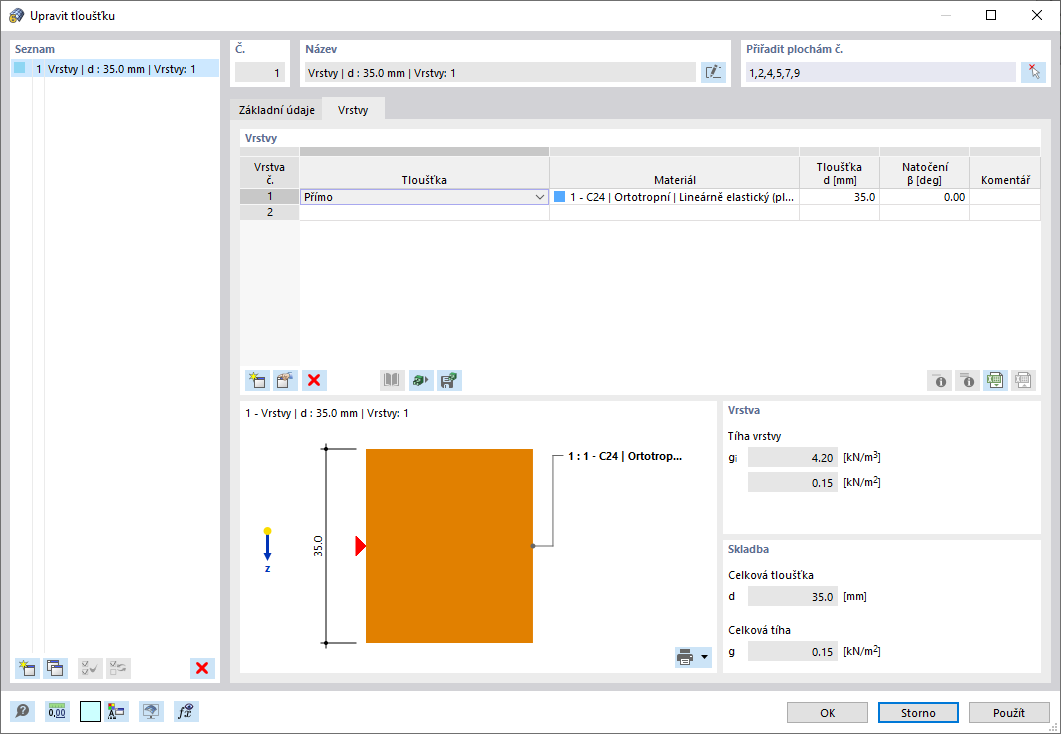Image resolution: width=1061 pixels, height=734 pixels.
Task: Click the first info icon in Vrstvy toolbar
Action: (939, 380)
